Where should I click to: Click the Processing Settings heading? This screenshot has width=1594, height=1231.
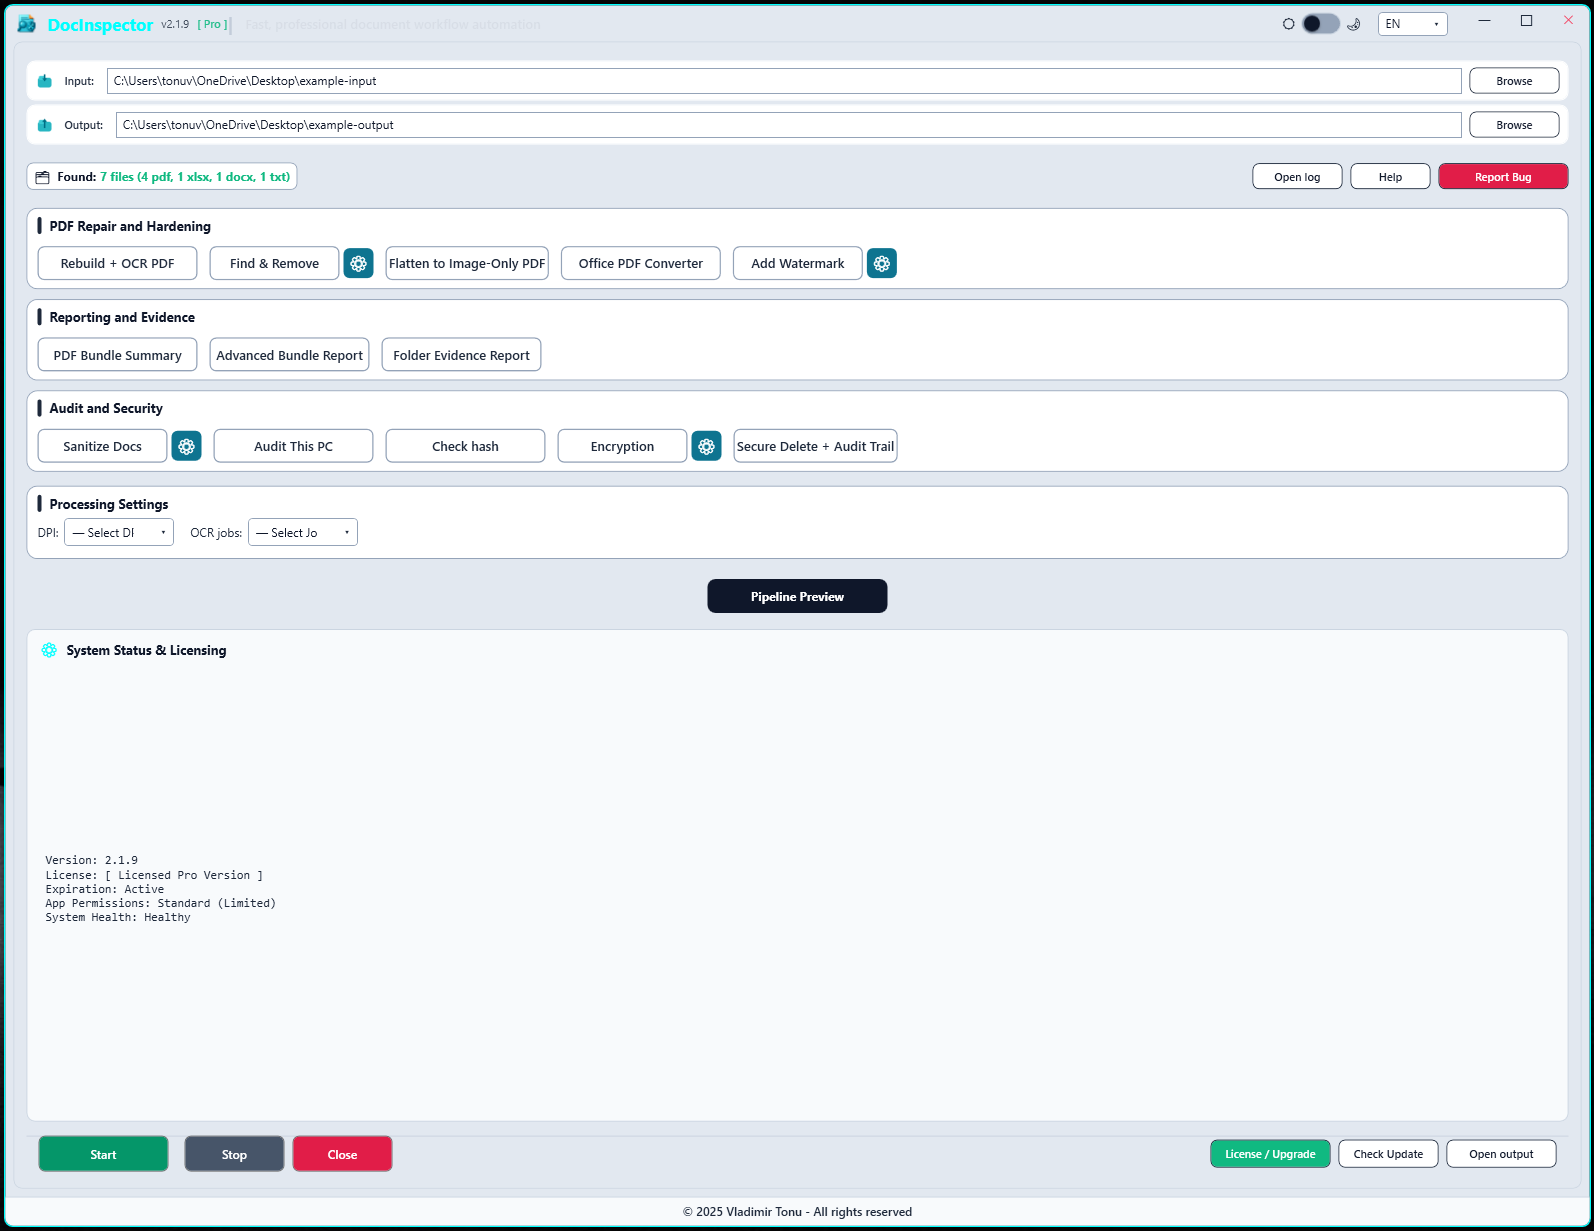tap(109, 504)
